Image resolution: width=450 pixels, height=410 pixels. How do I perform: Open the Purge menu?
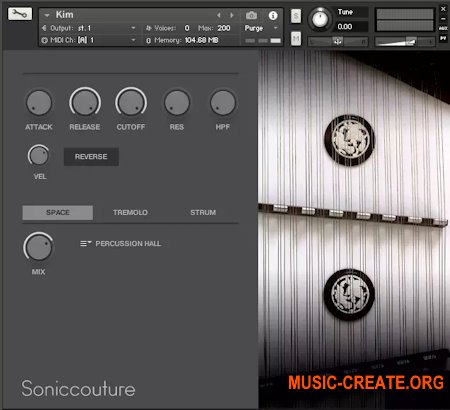coord(261,28)
